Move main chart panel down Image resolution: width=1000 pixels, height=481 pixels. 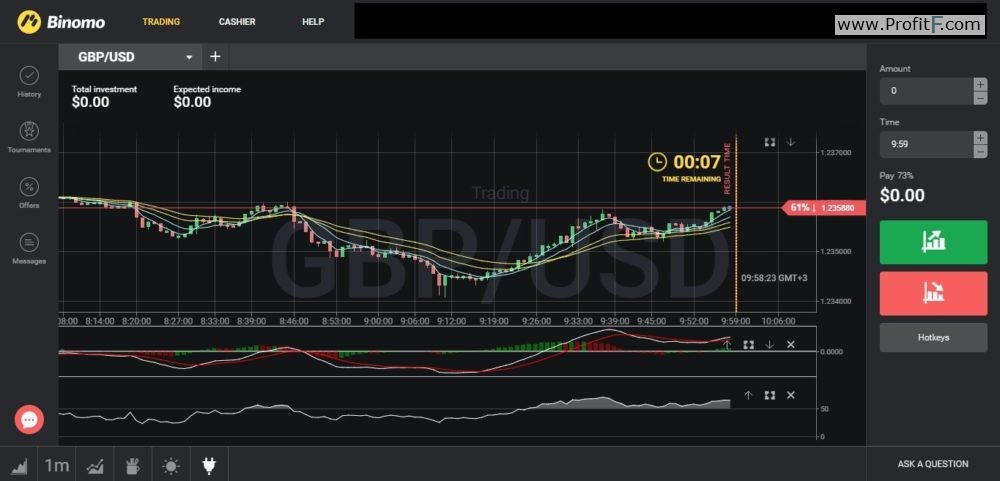(791, 142)
